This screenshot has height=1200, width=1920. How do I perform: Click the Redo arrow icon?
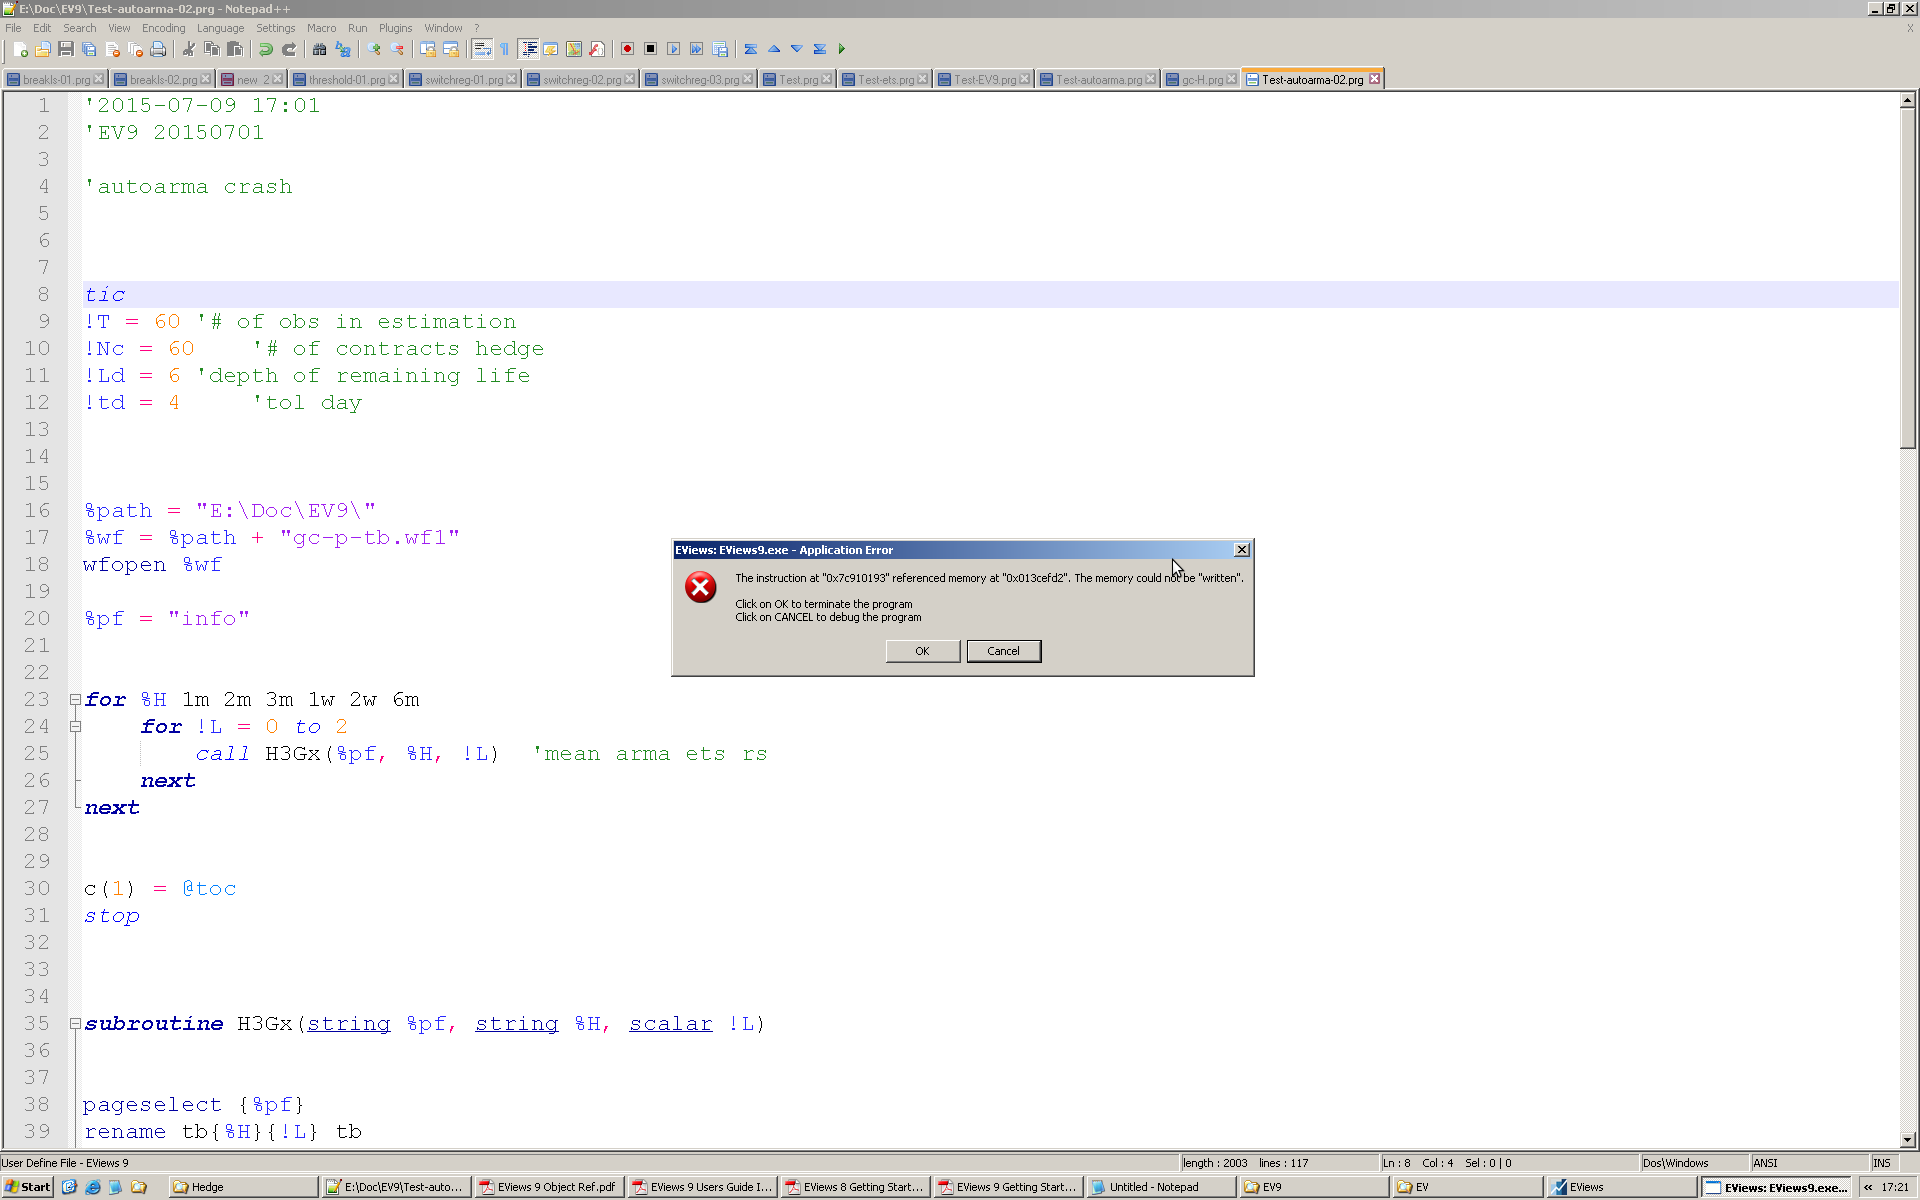(289, 49)
